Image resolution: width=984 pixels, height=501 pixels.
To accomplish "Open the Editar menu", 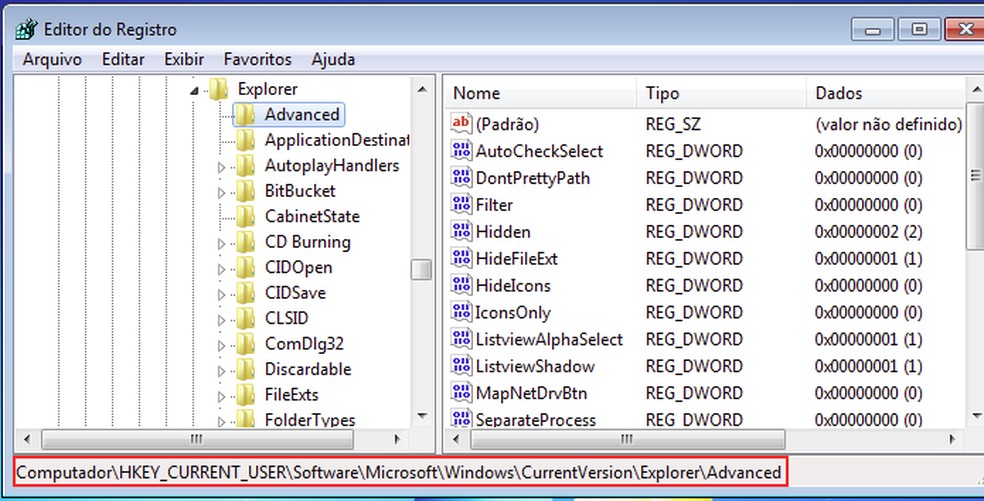I will click(x=123, y=60).
